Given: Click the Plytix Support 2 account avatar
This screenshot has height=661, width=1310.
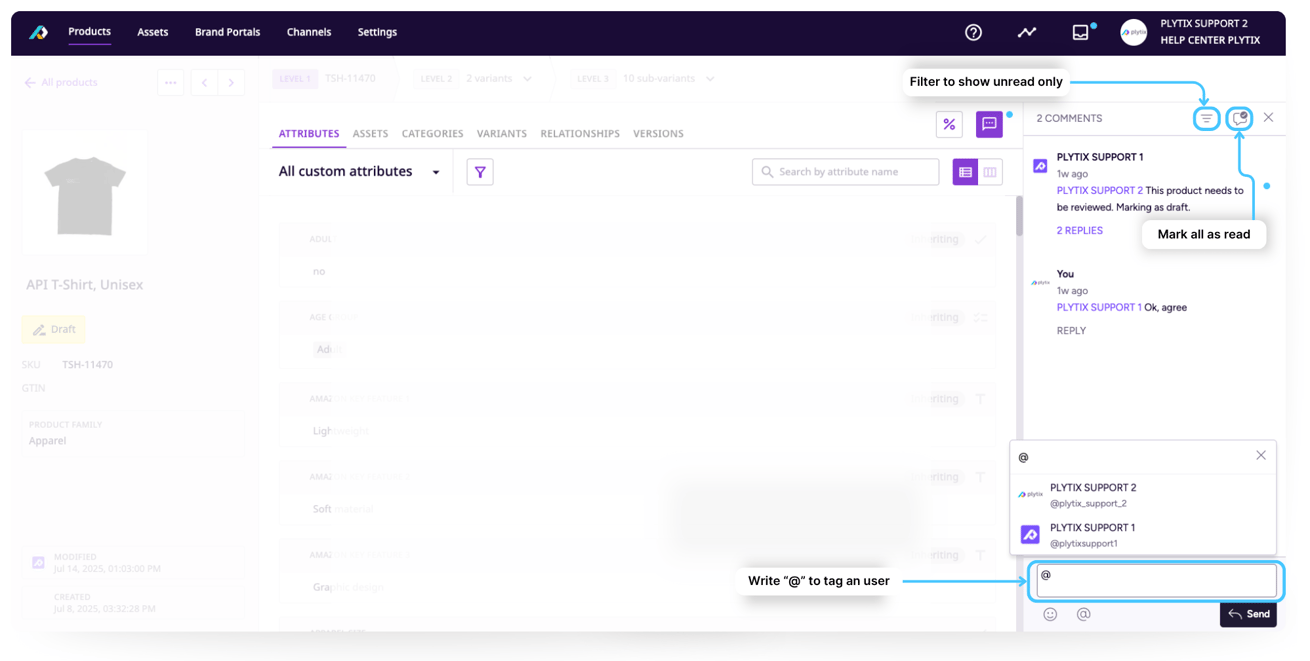Looking at the screenshot, I should point(1133,32).
